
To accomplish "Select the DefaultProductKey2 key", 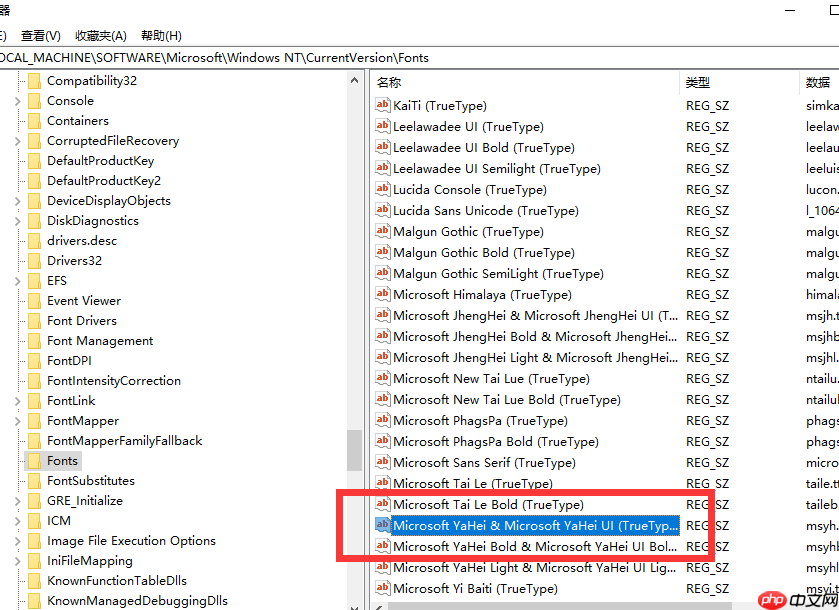I will (x=104, y=181).
